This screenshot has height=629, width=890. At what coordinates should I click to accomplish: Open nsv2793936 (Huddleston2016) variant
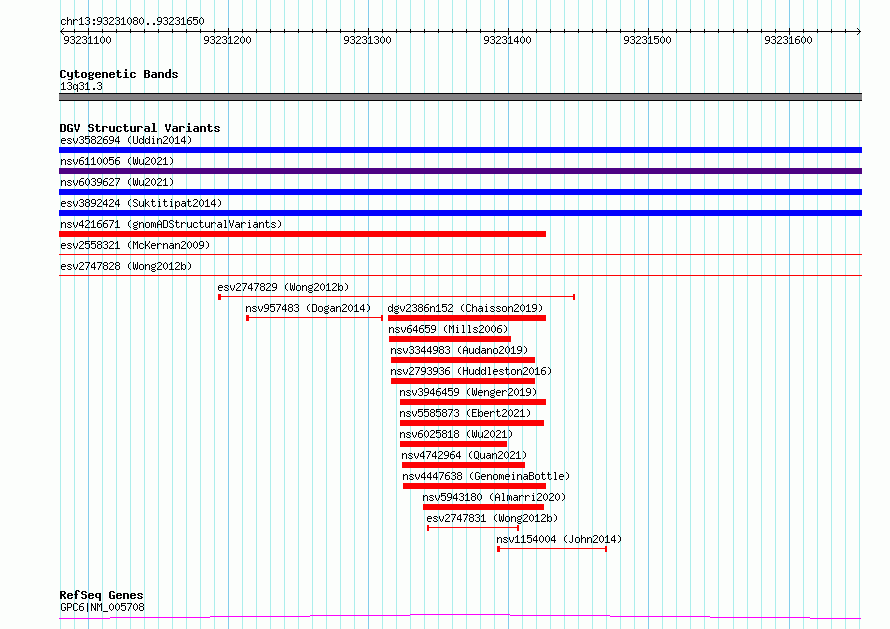[463, 381]
